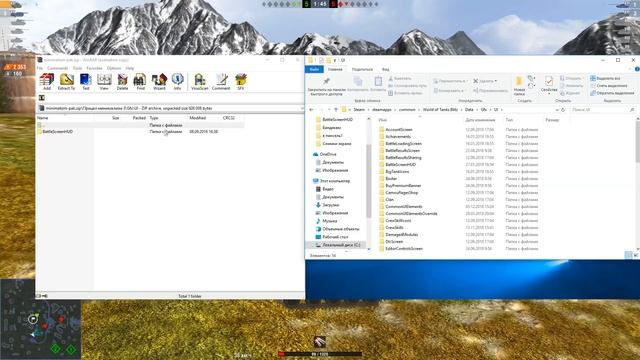Click the New folder icon in Explorer ribbon
This screenshot has width=640, height=360.
pyautogui.click(x=519, y=81)
